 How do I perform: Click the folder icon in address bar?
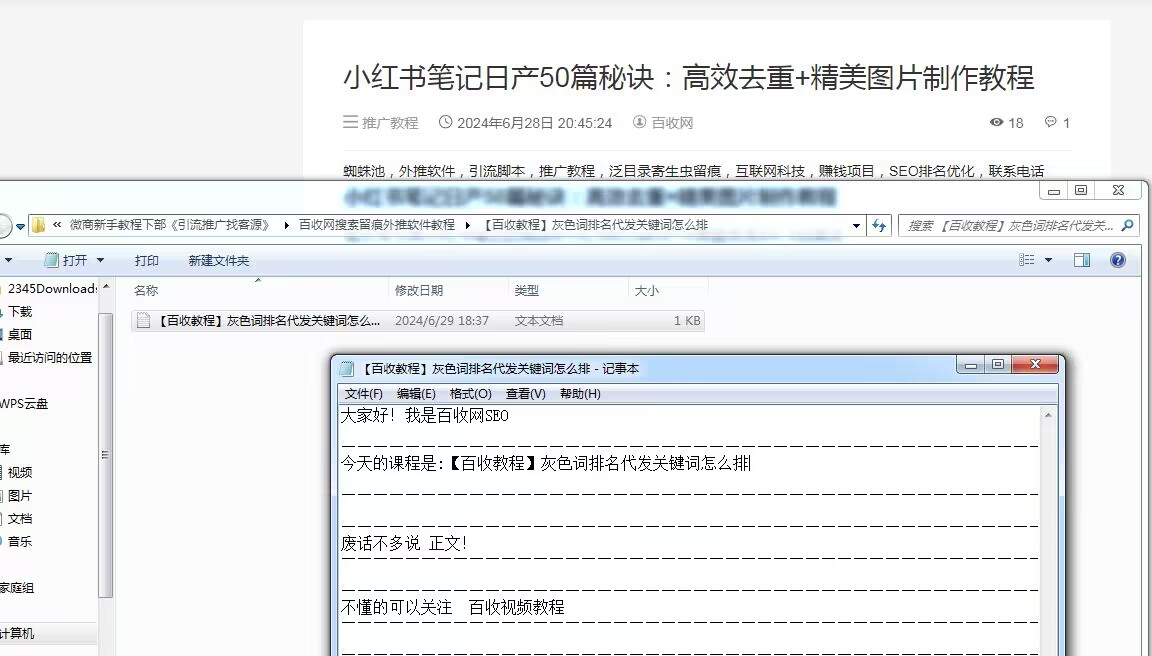point(38,226)
